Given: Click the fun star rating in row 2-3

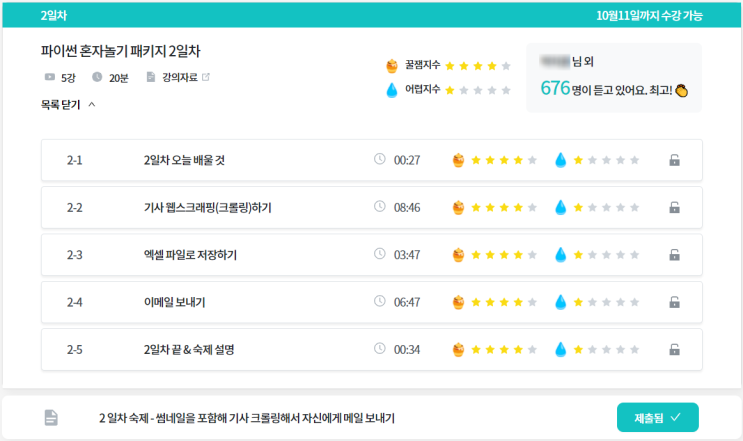Looking at the screenshot, I should (504, 255).
